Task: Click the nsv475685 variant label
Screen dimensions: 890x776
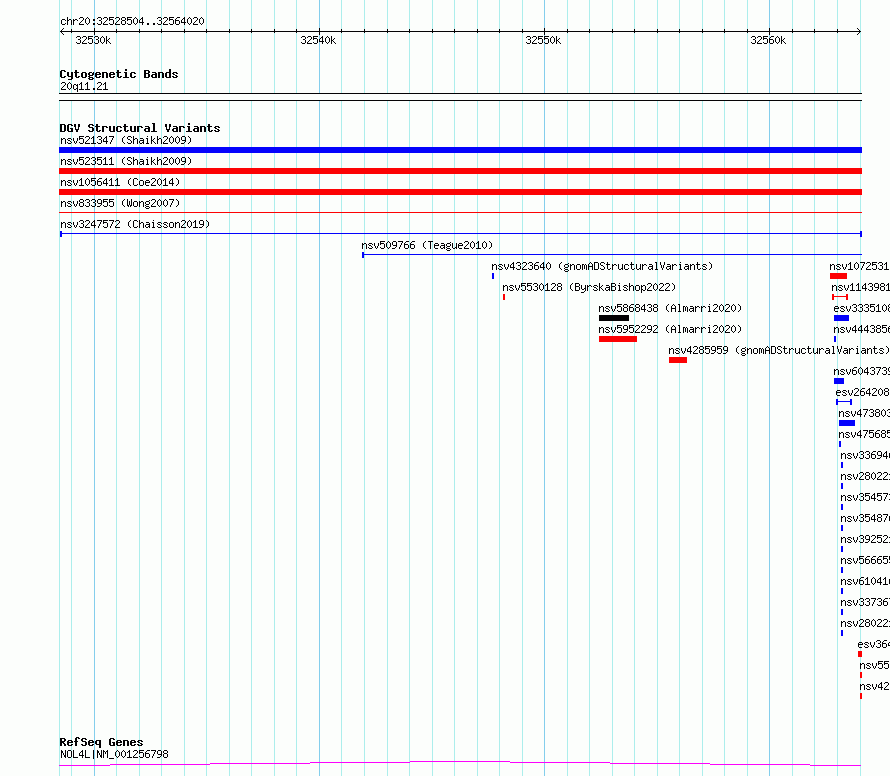Action: [864, 434]
